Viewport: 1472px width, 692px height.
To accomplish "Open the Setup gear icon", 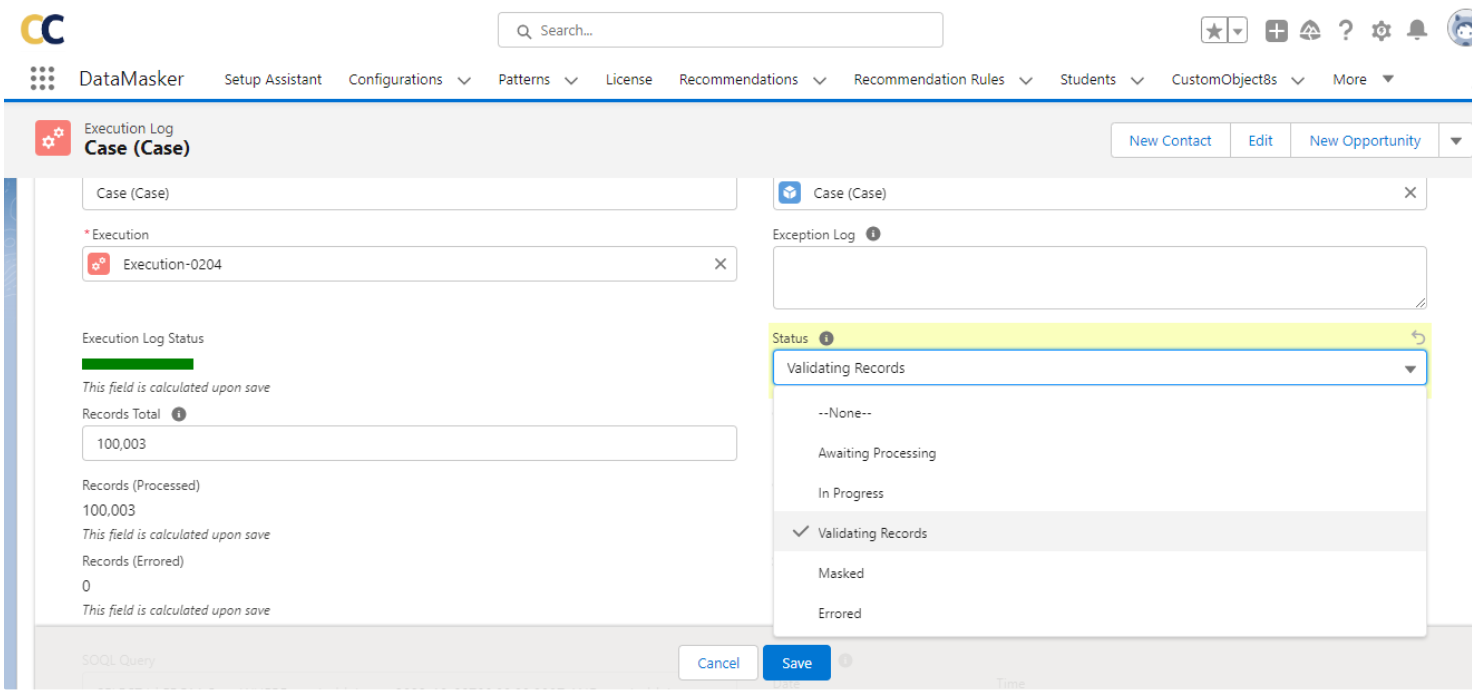I will [x=1381, y=31].
